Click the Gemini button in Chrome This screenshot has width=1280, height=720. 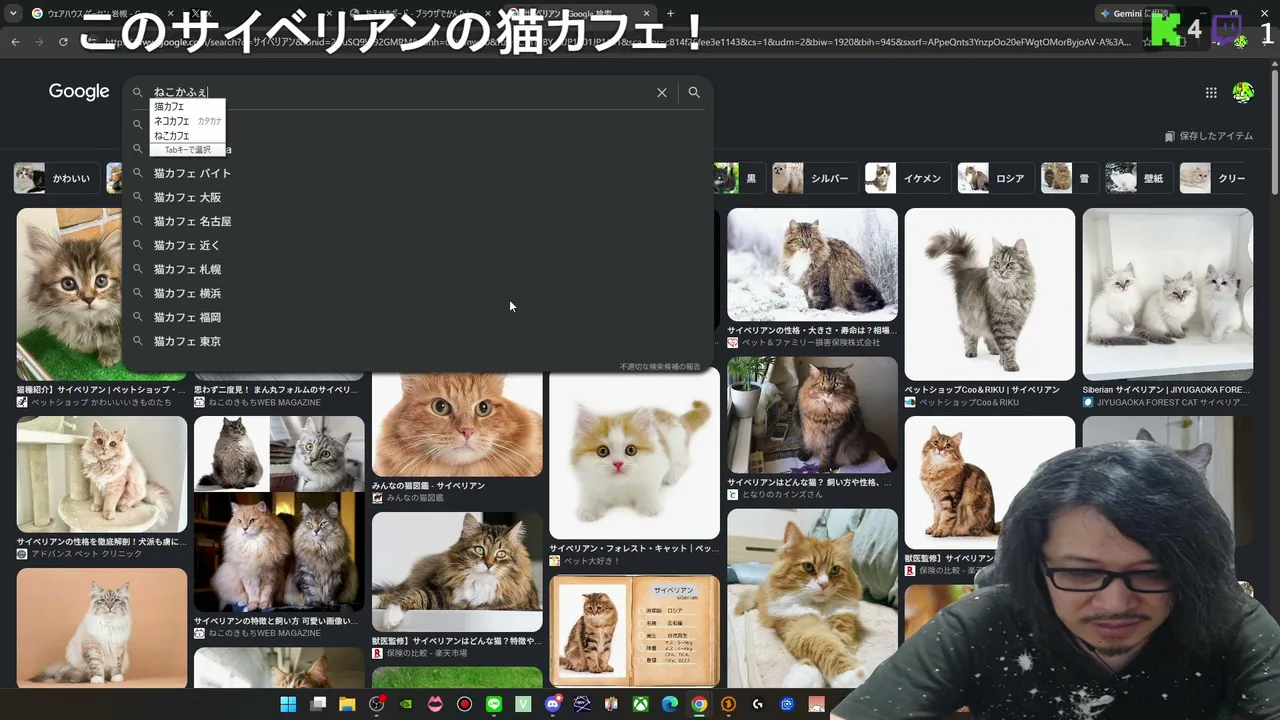(1134, 14)
